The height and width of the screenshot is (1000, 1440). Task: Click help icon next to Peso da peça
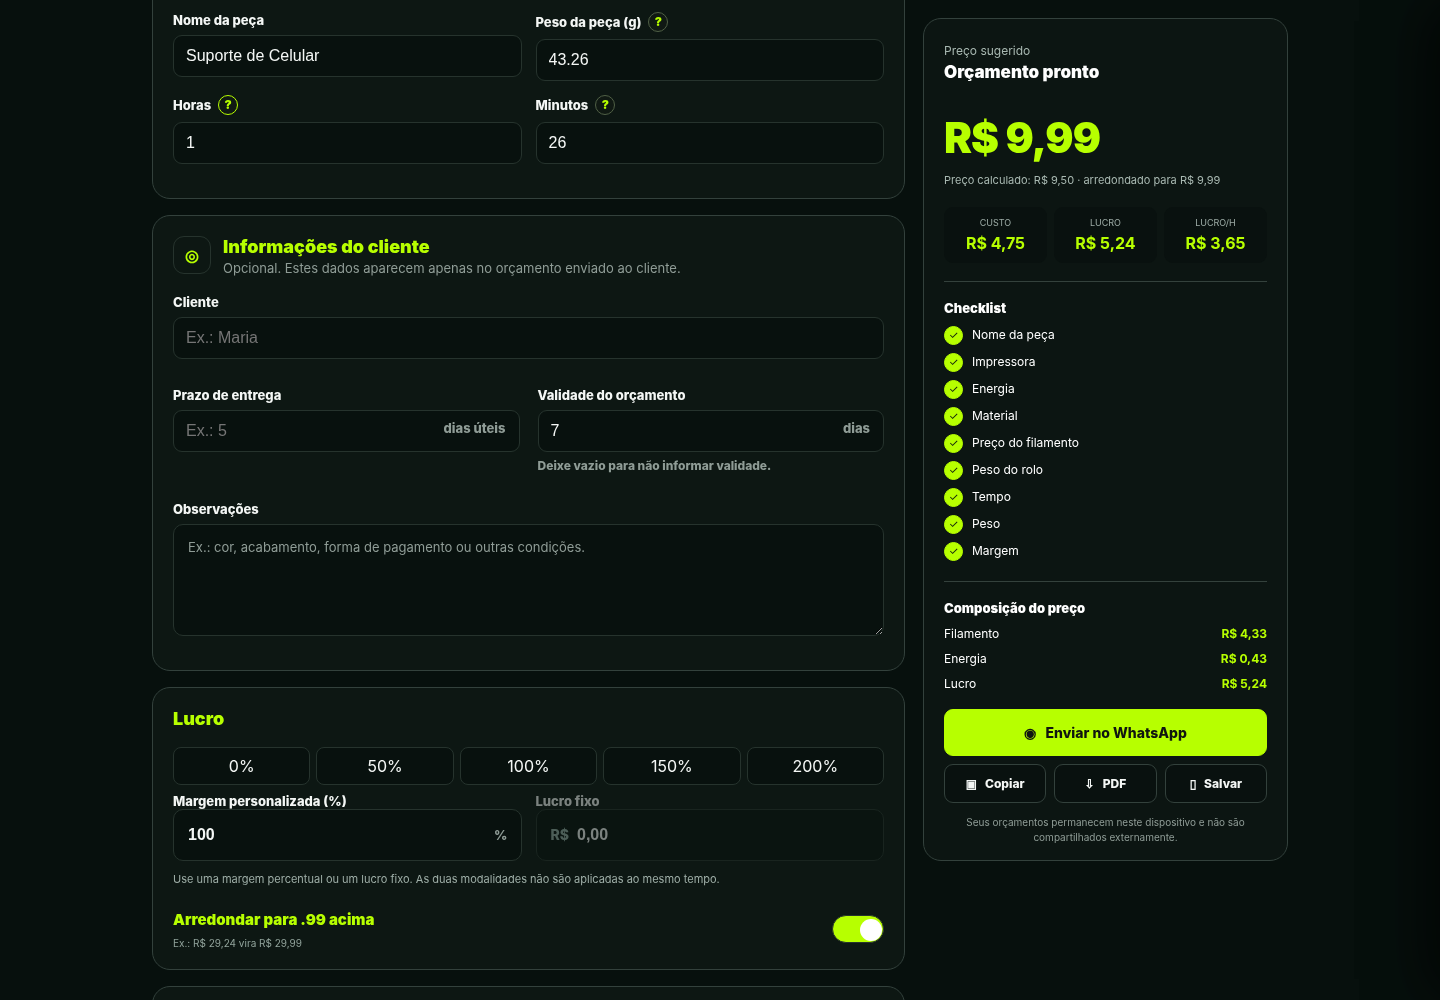658,22
